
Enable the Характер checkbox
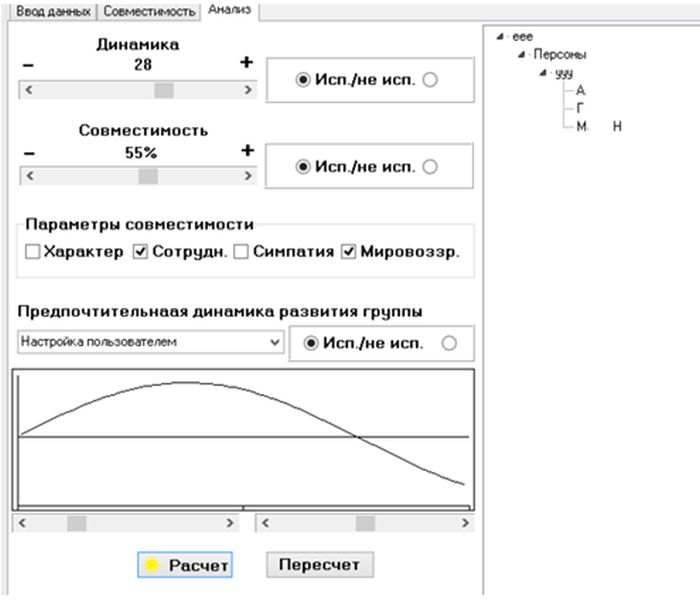coord(33,252)
